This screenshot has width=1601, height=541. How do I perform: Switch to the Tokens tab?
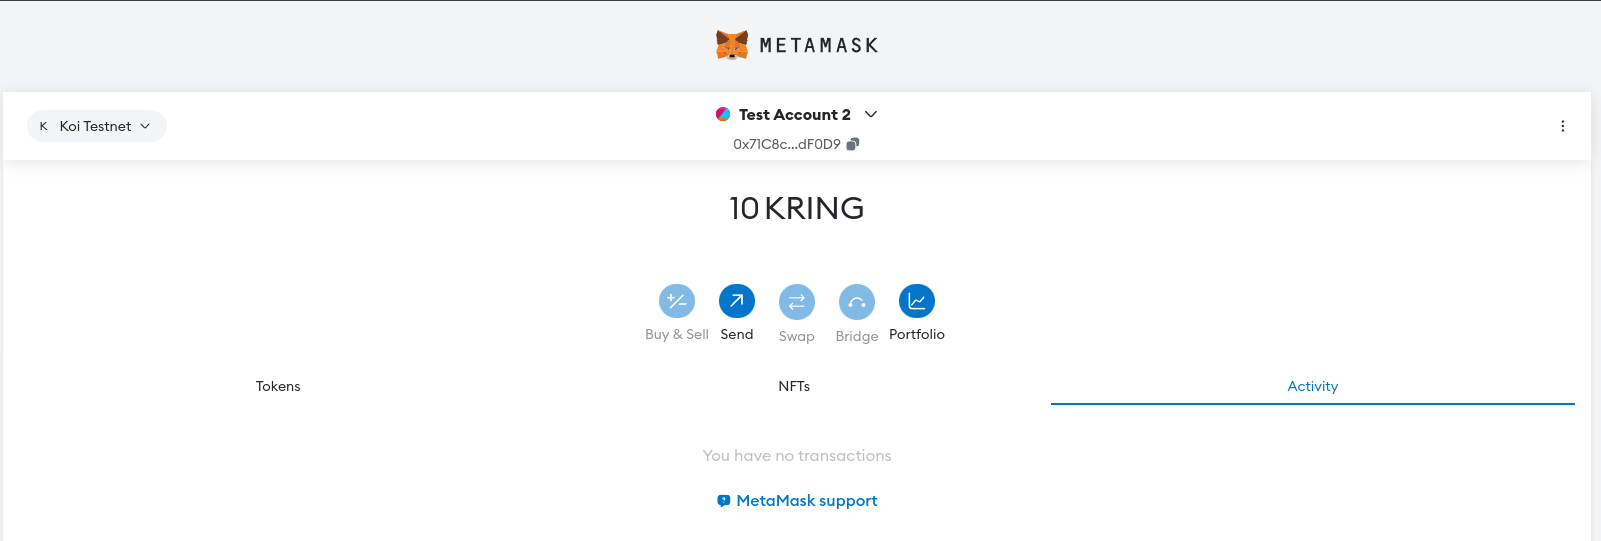click(x=278, y=386)
